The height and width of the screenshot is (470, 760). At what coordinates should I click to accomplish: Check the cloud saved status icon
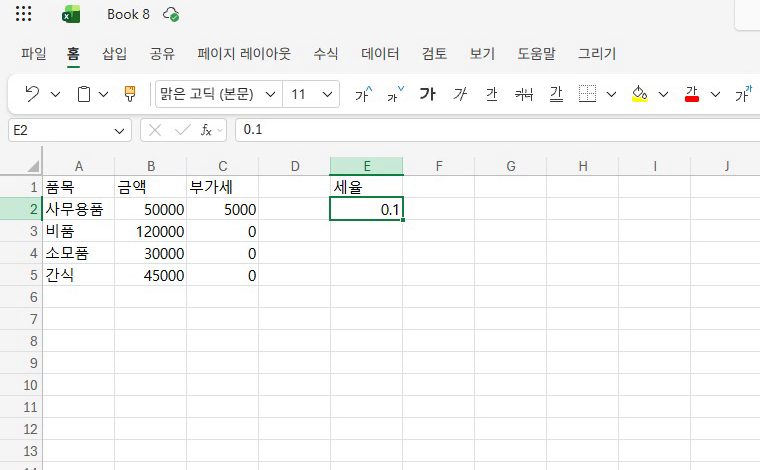(x=171, y=15)
